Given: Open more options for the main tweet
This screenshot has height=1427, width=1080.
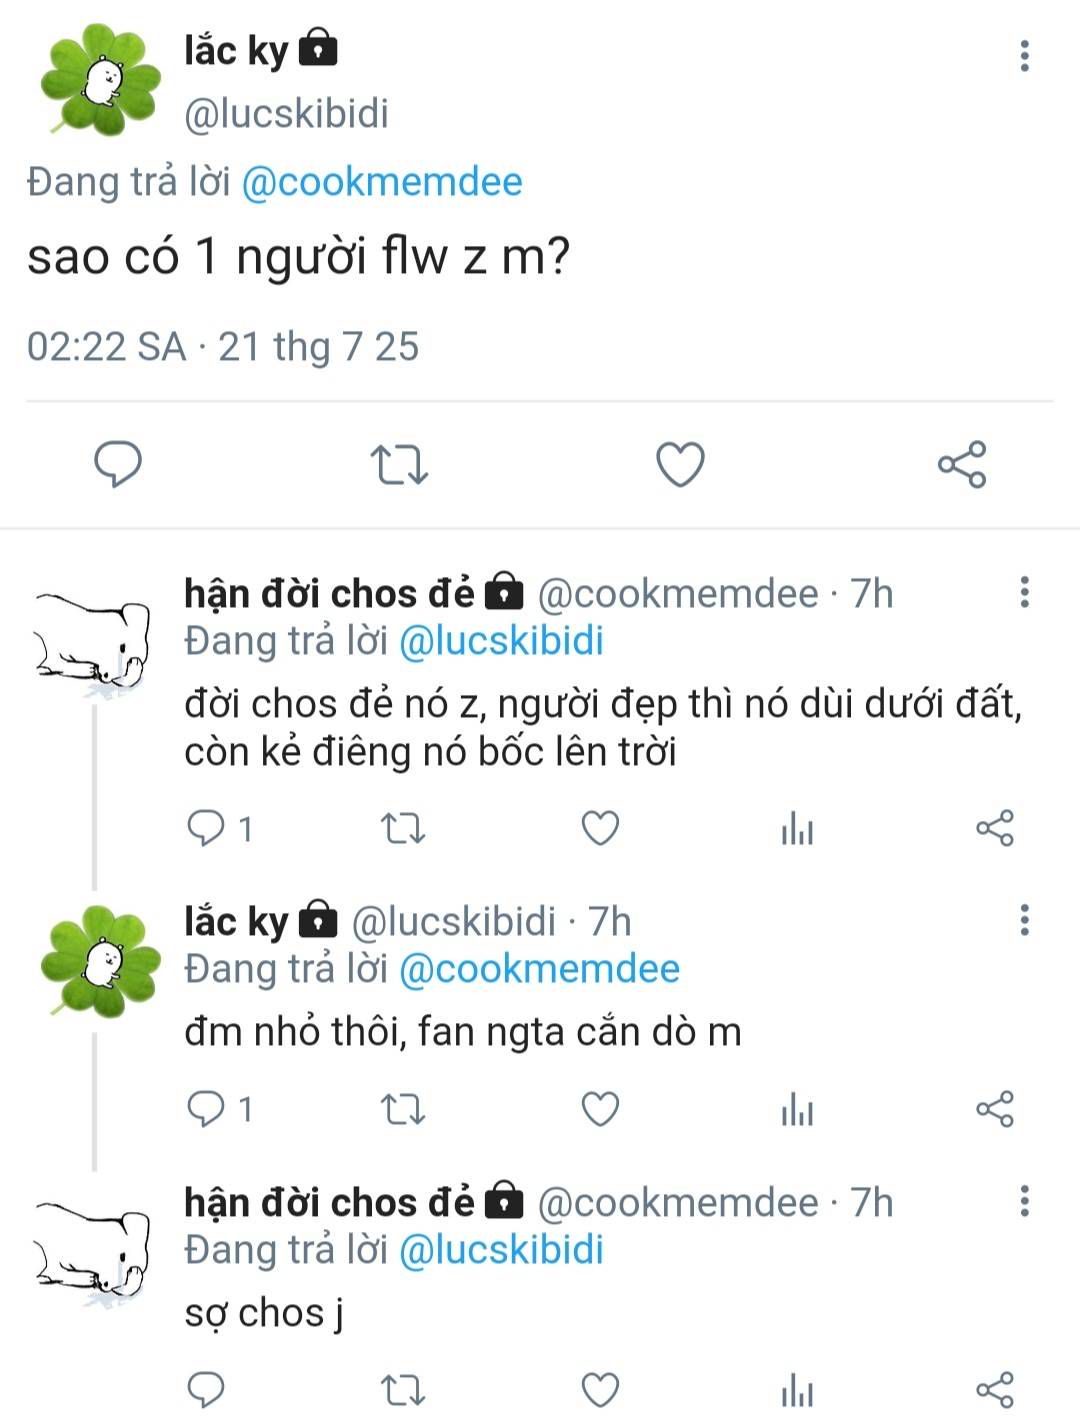Looking at the screenshot, I should pyautogui.click(x=1024, y=56).
